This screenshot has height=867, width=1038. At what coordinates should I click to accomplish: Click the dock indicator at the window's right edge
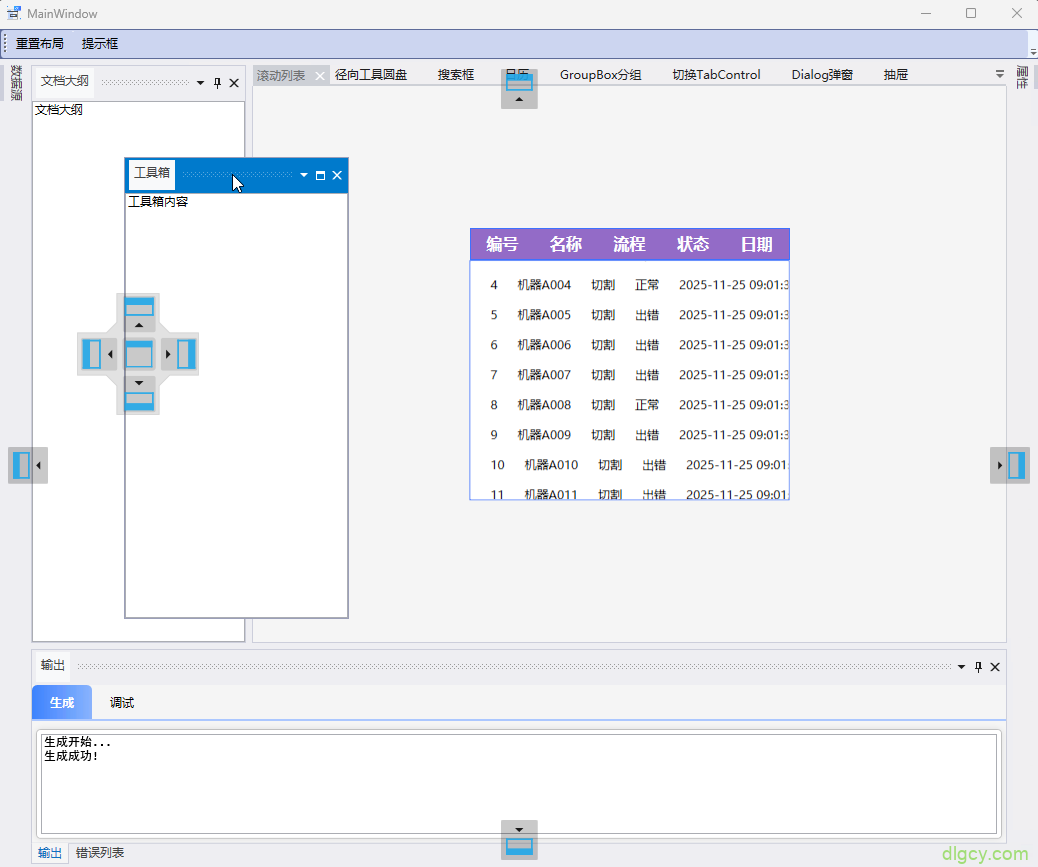[x=1010, y=465]
